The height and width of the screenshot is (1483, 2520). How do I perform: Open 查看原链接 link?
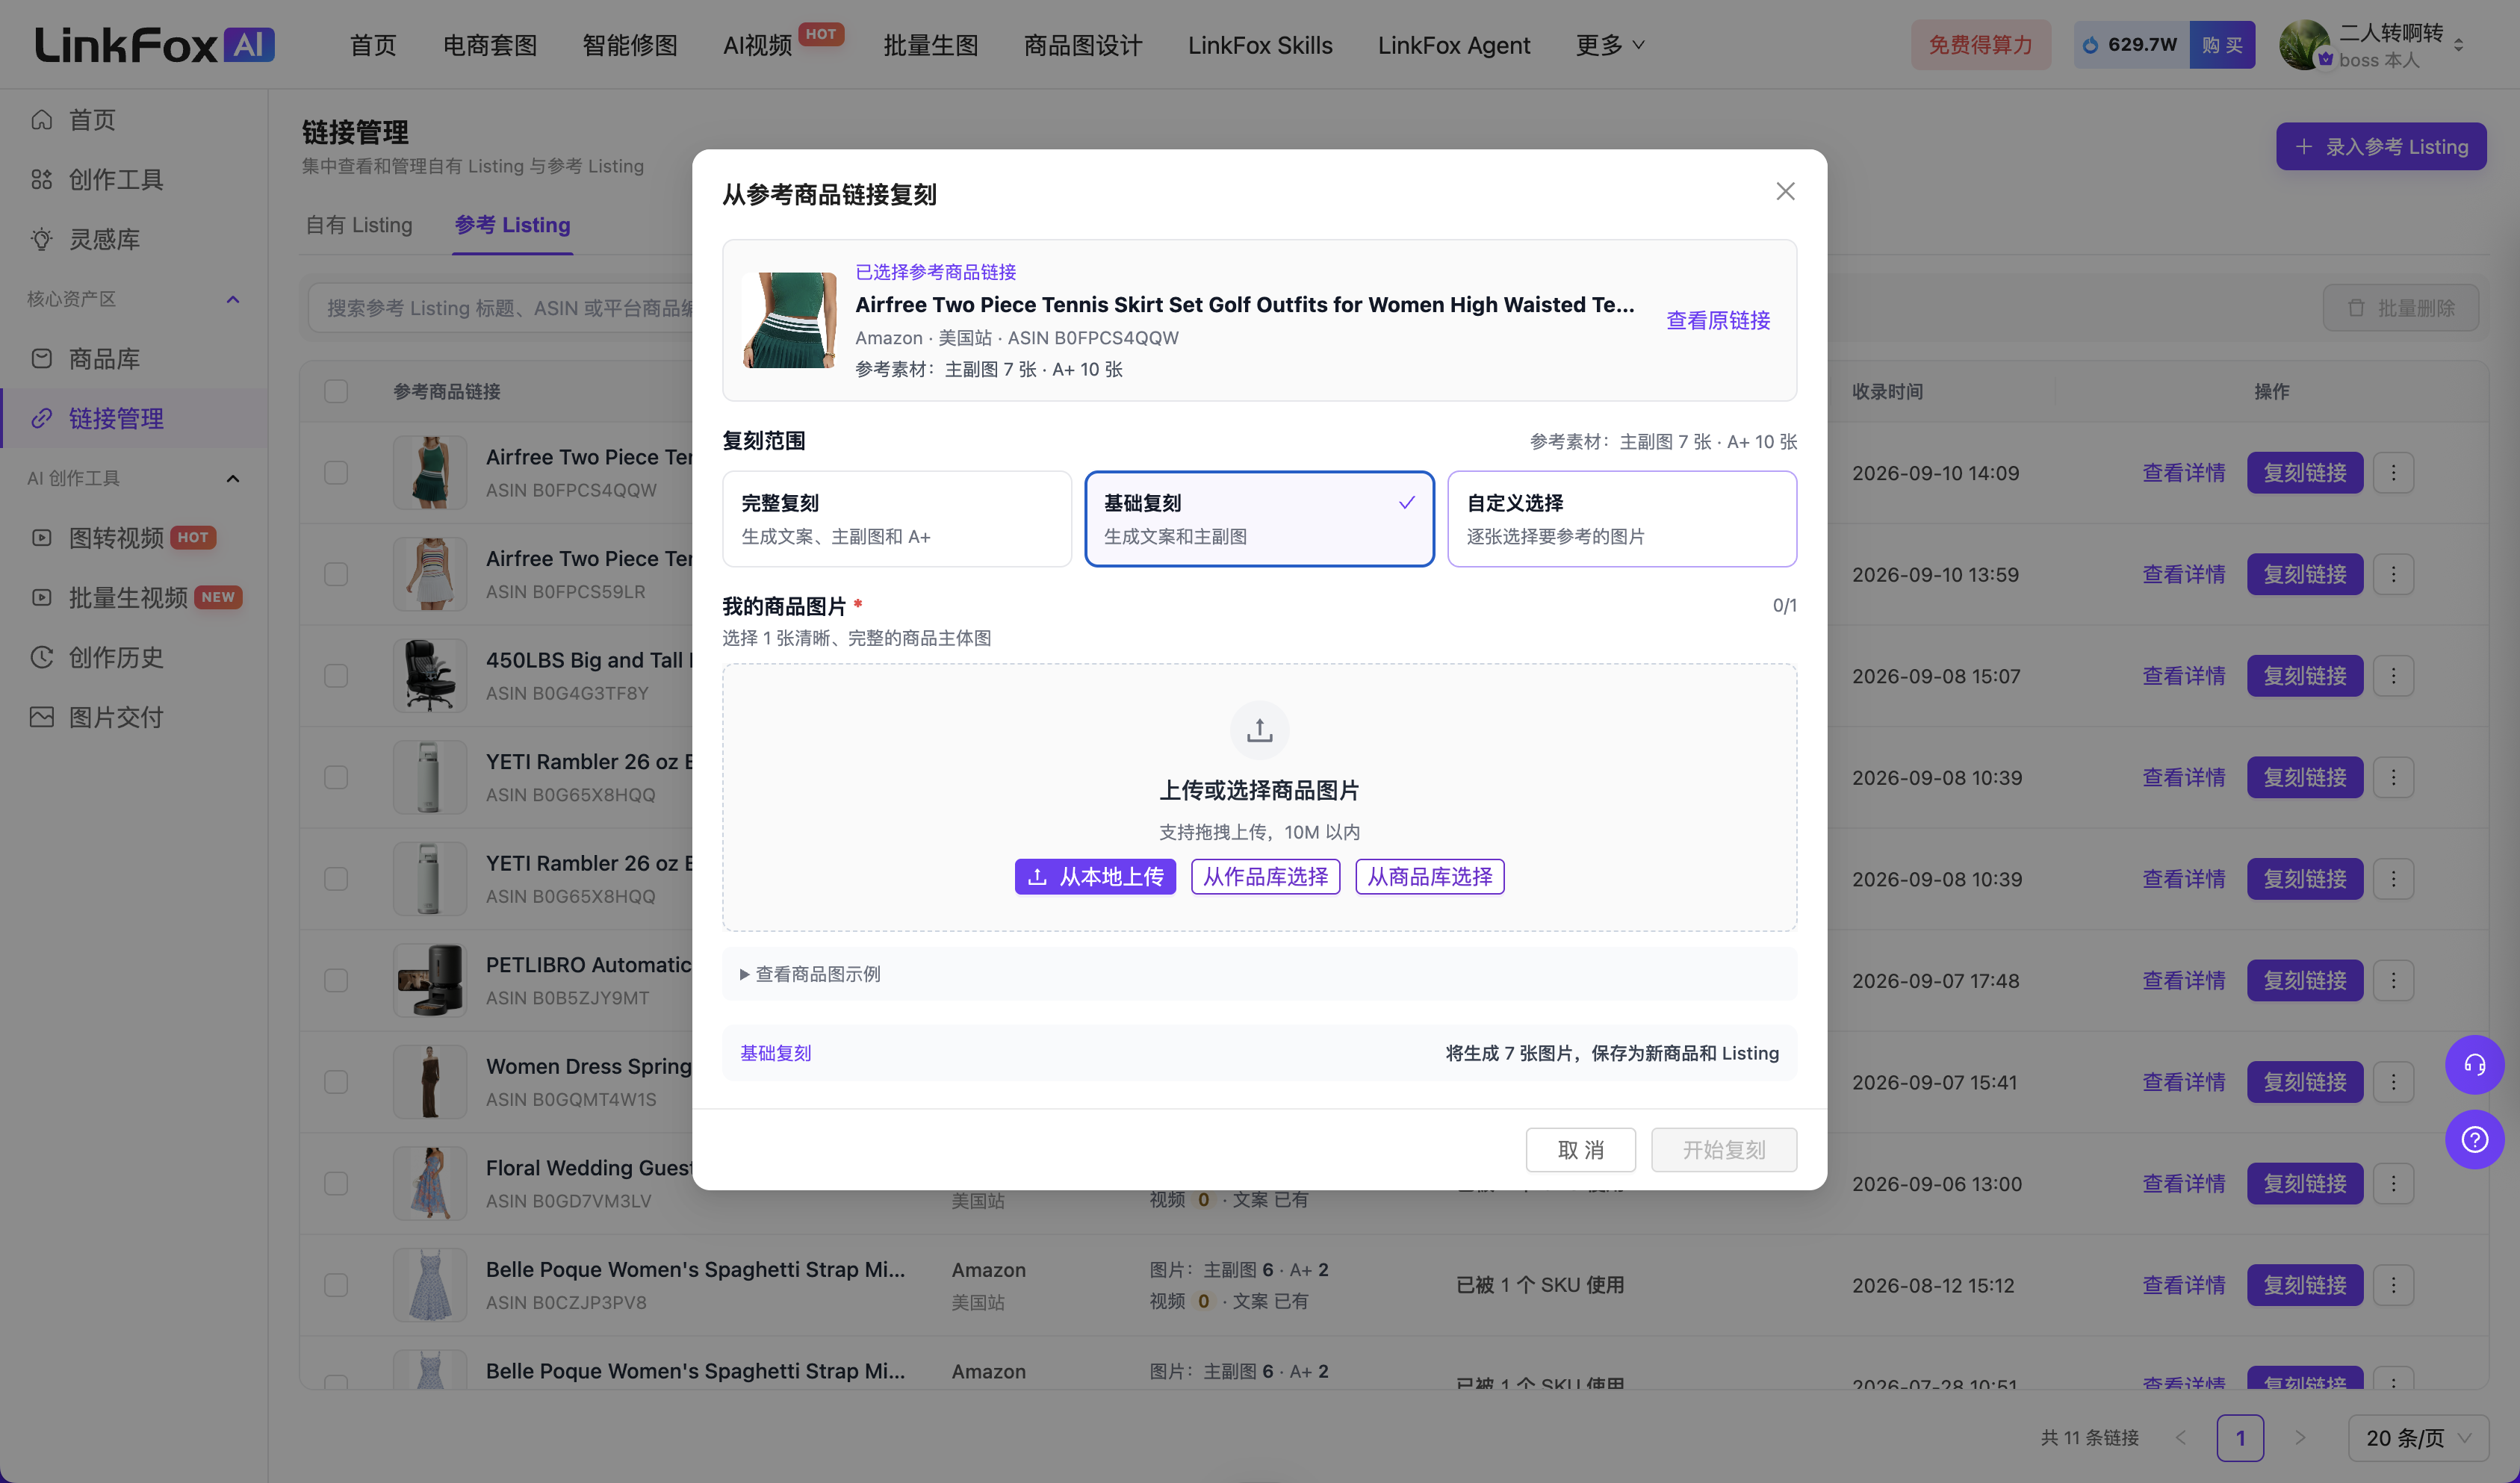pos(1717,320)
